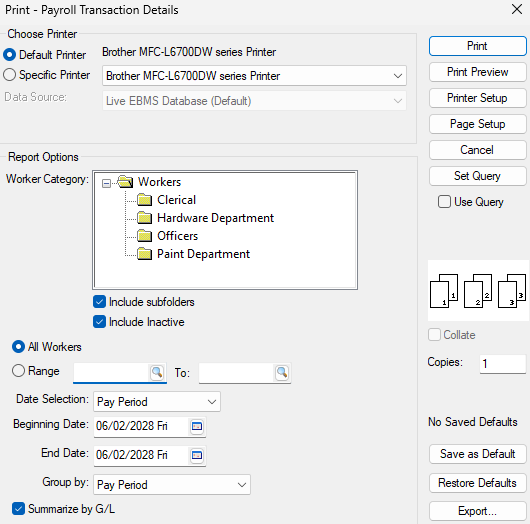
Task: Click into the Copies input field
Action: point(503,364)
